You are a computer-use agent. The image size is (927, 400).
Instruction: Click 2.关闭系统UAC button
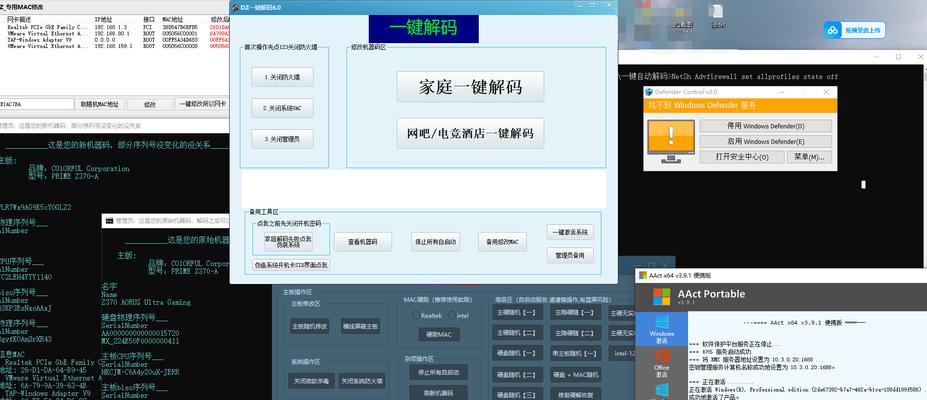pyautogui.click(x=282, y=108)
